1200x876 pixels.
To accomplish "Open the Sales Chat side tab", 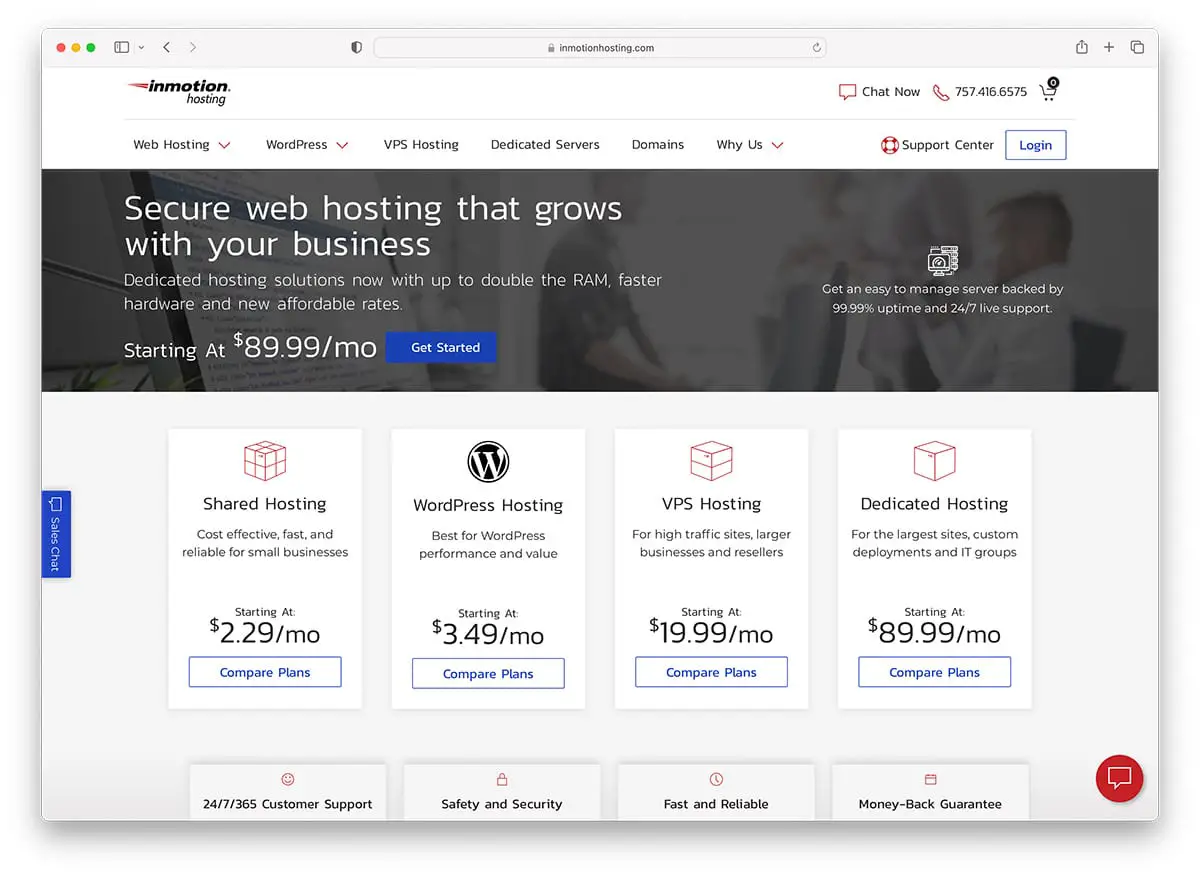I will [x=56, y=534].
